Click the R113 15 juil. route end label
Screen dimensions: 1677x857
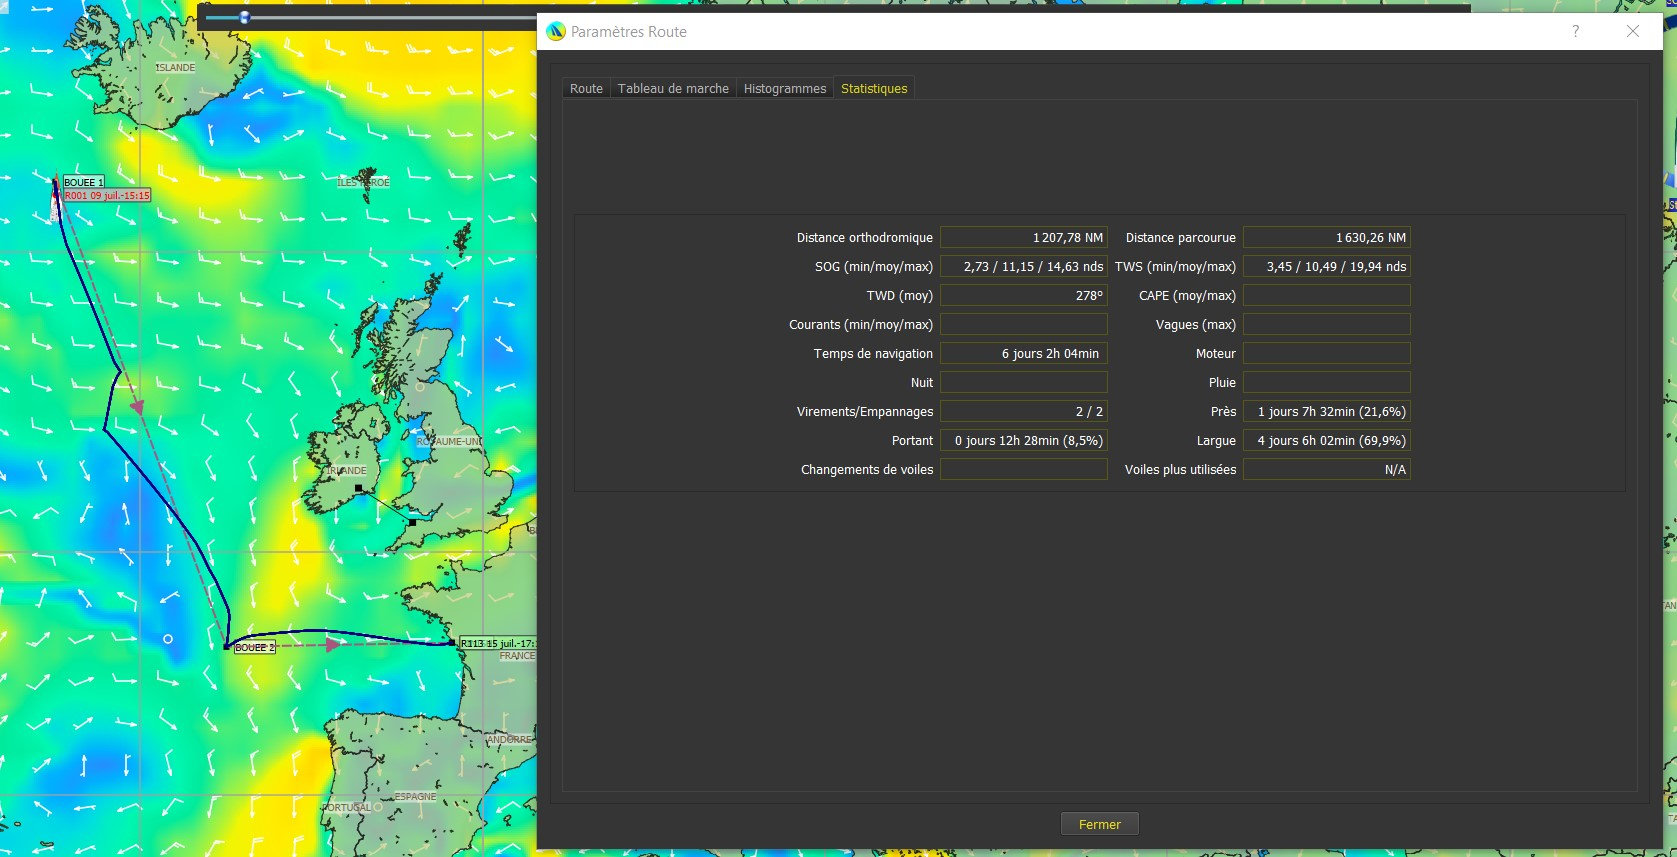(498, 643)
